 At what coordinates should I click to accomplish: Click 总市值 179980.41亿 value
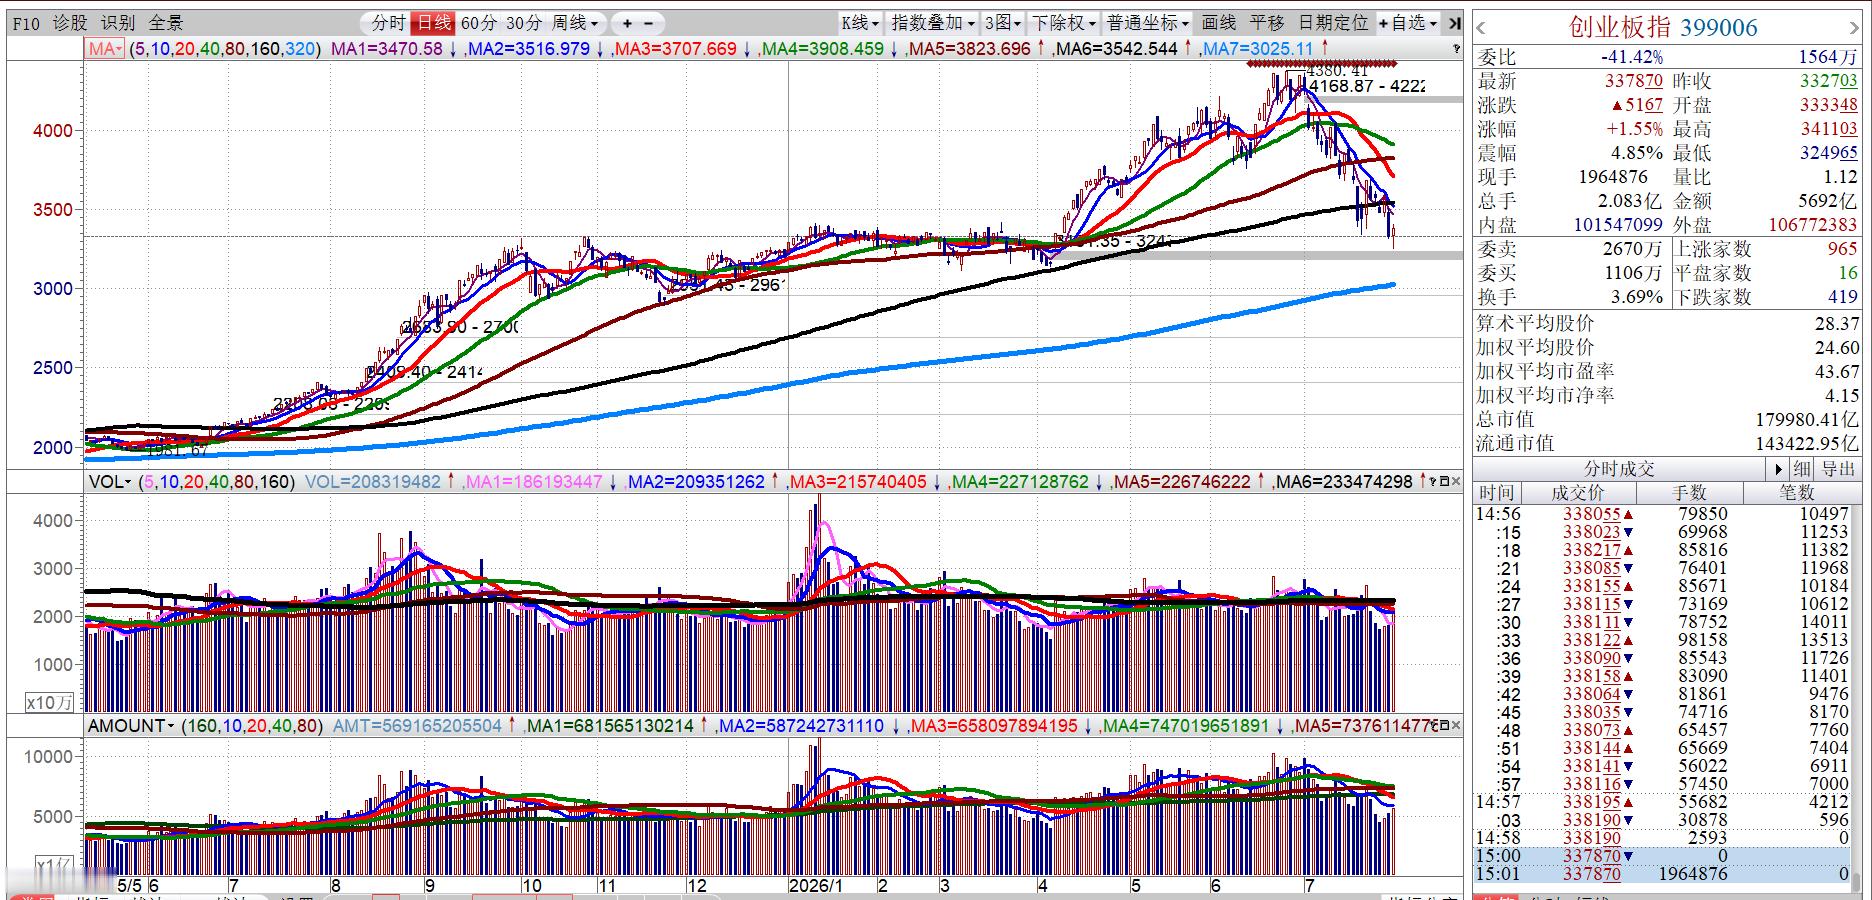pyautogui.click(x=1807, y=419)
